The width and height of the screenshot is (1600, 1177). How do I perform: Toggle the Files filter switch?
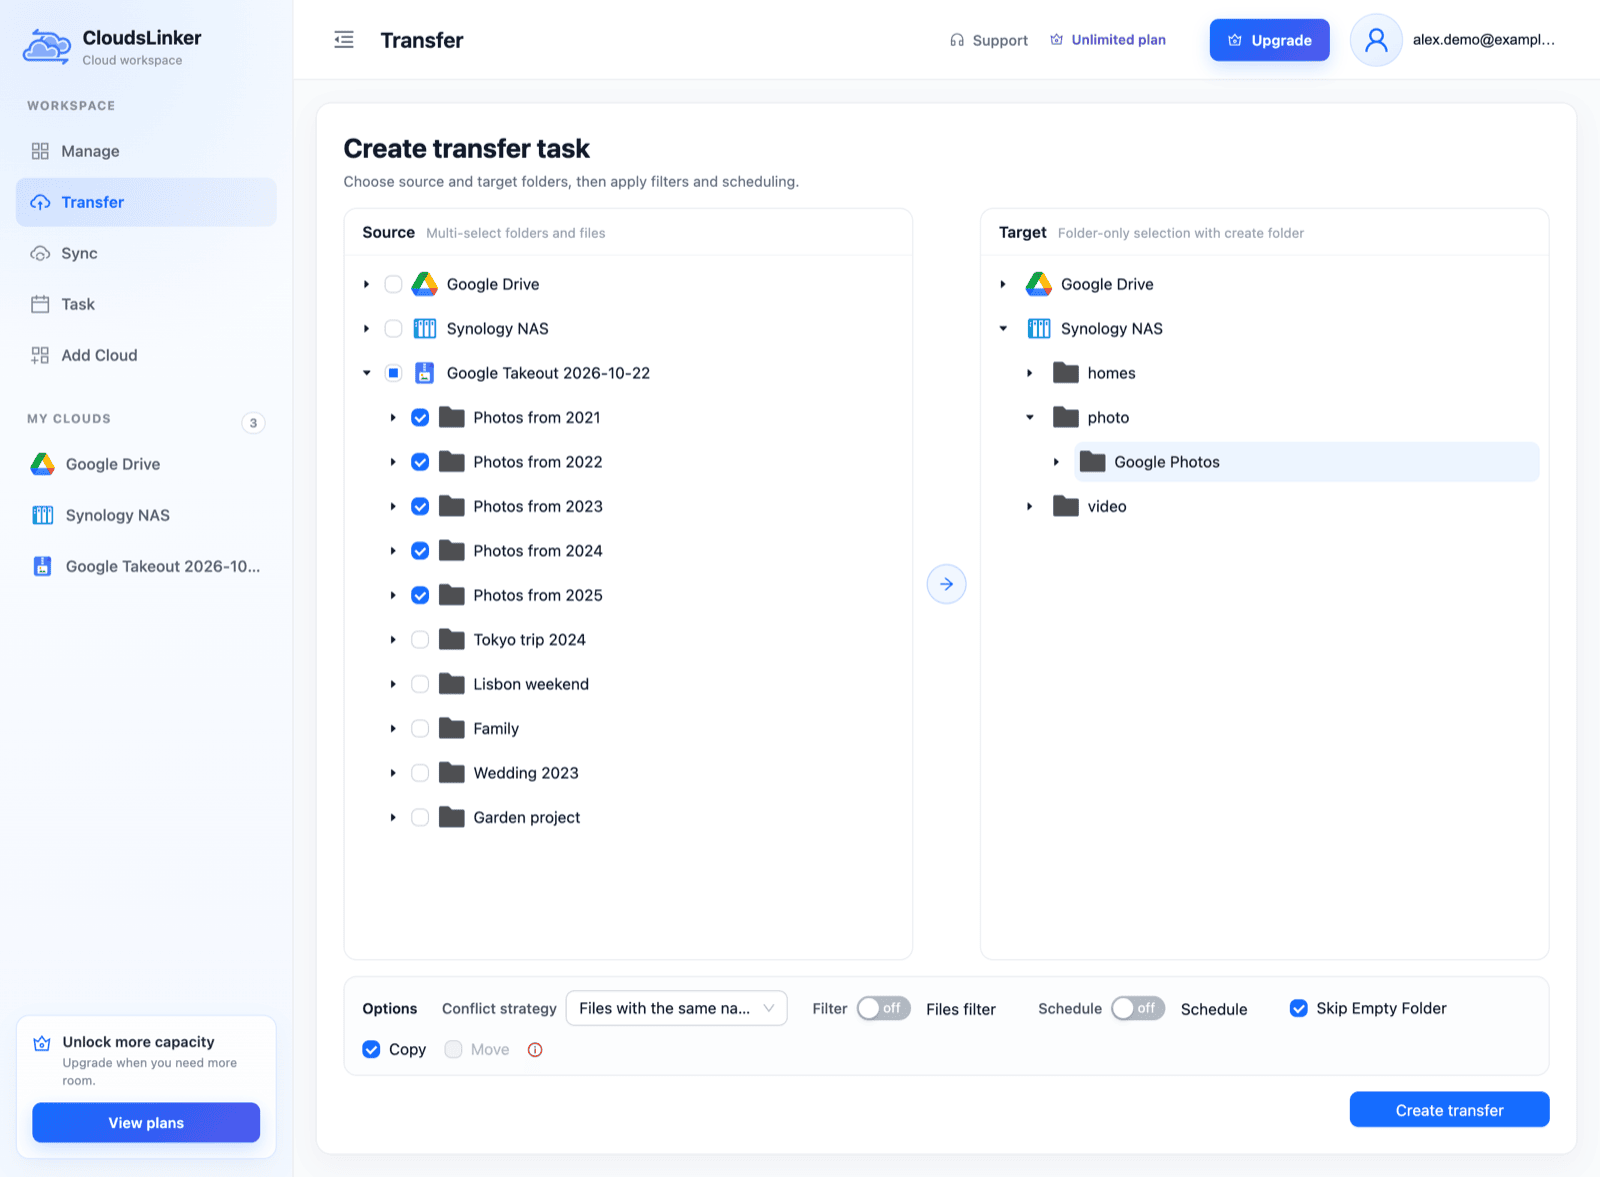pyautogui.click(x=884, y=1008)
